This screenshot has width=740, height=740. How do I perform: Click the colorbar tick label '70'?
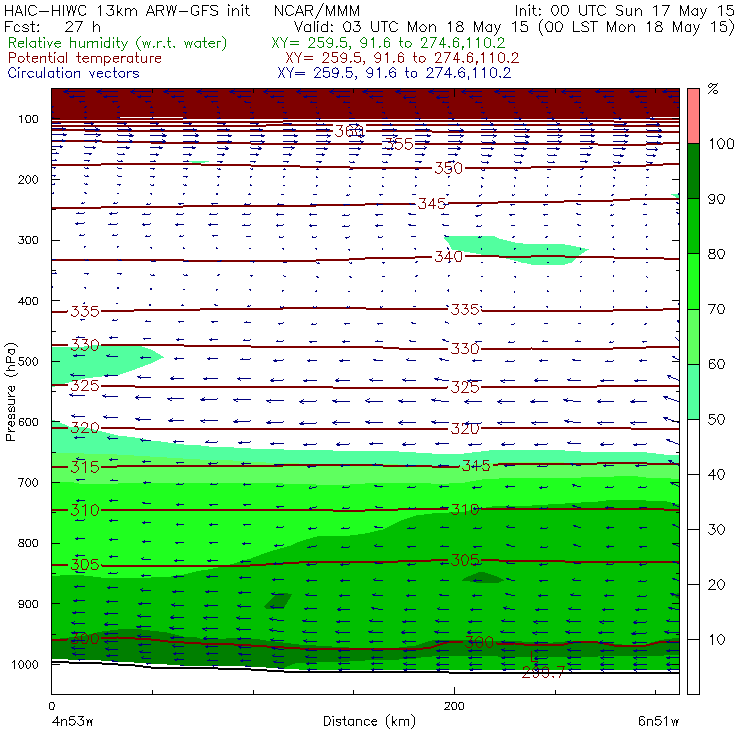[x=716, y=309]
